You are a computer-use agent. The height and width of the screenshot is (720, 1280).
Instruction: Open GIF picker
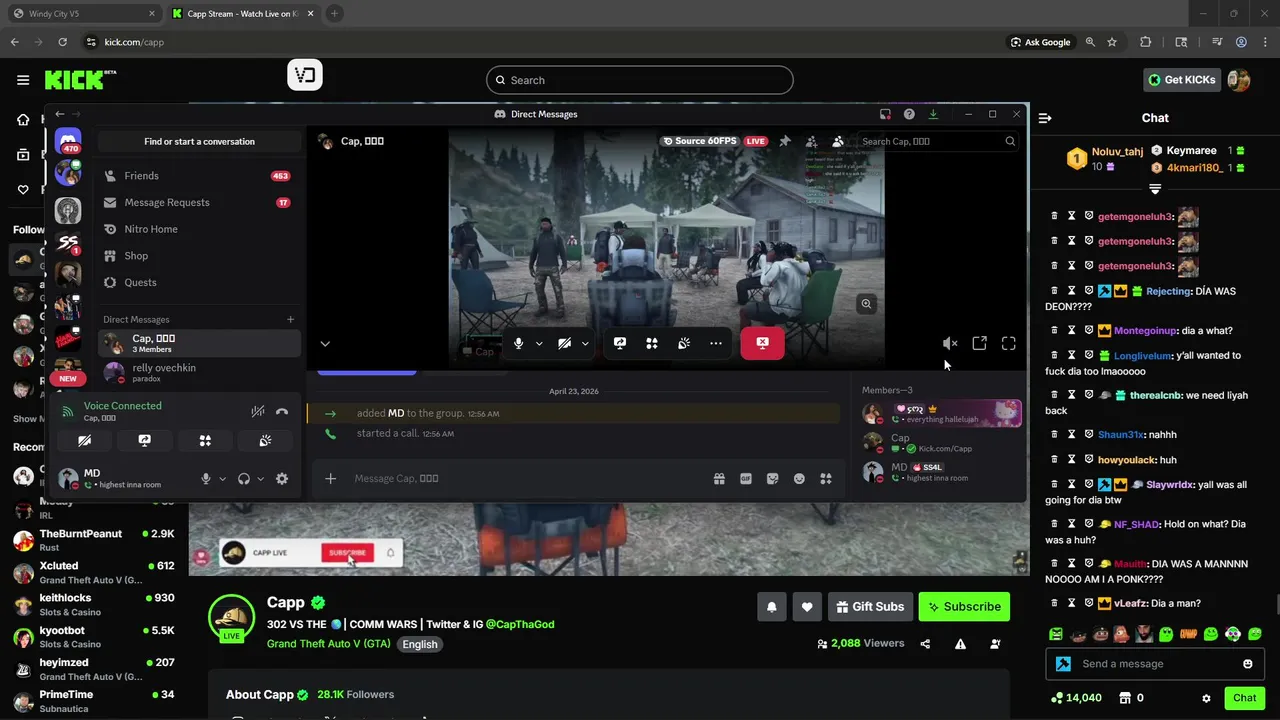point(746,479)
